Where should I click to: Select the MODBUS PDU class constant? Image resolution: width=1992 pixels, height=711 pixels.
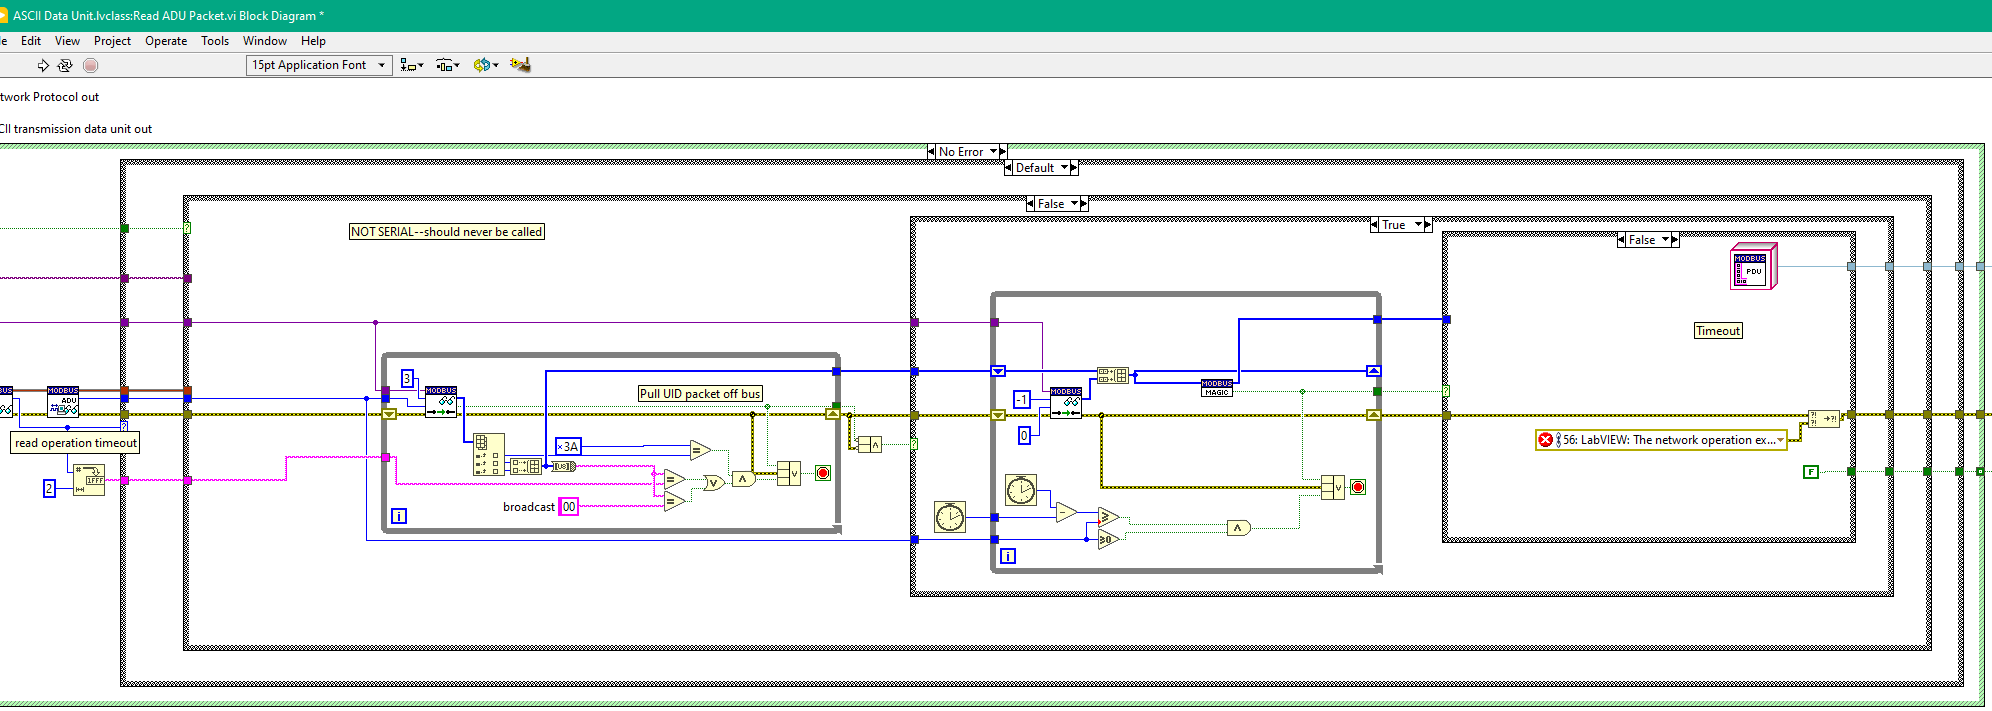point(1753,267)
